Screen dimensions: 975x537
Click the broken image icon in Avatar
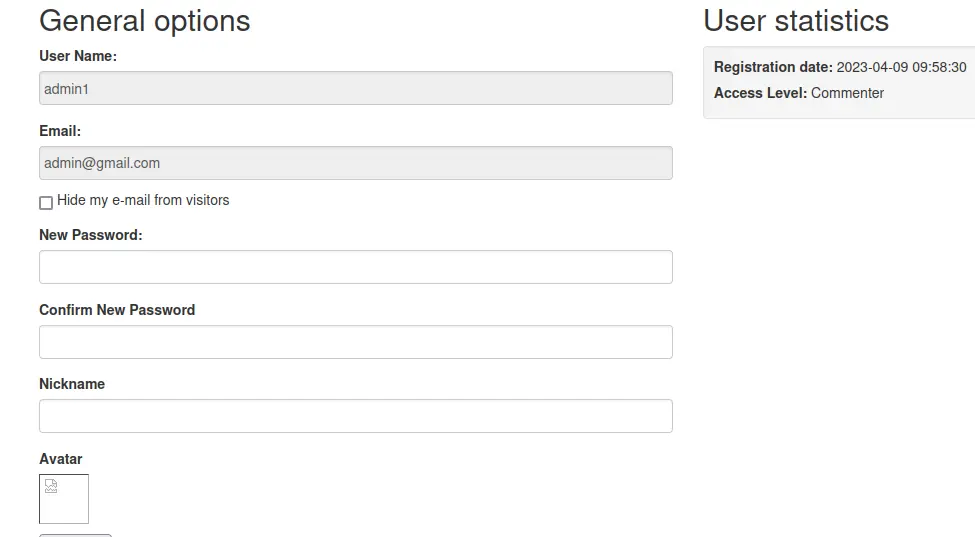click(51, 487)
